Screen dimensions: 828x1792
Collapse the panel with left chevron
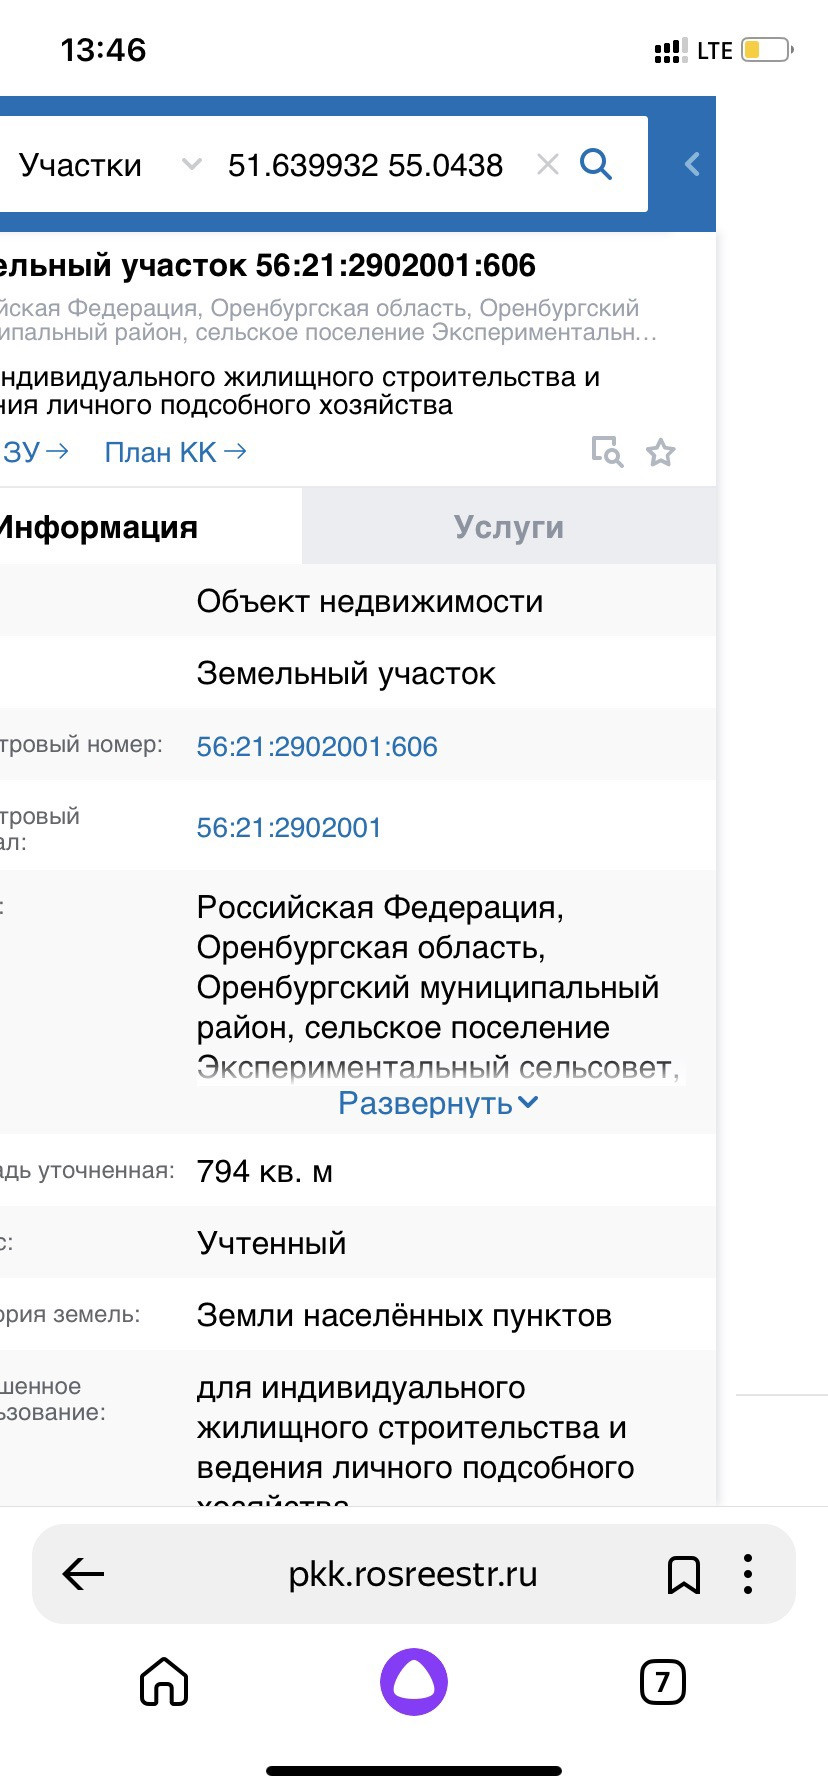pyautogui.click(x=692, y=165)
